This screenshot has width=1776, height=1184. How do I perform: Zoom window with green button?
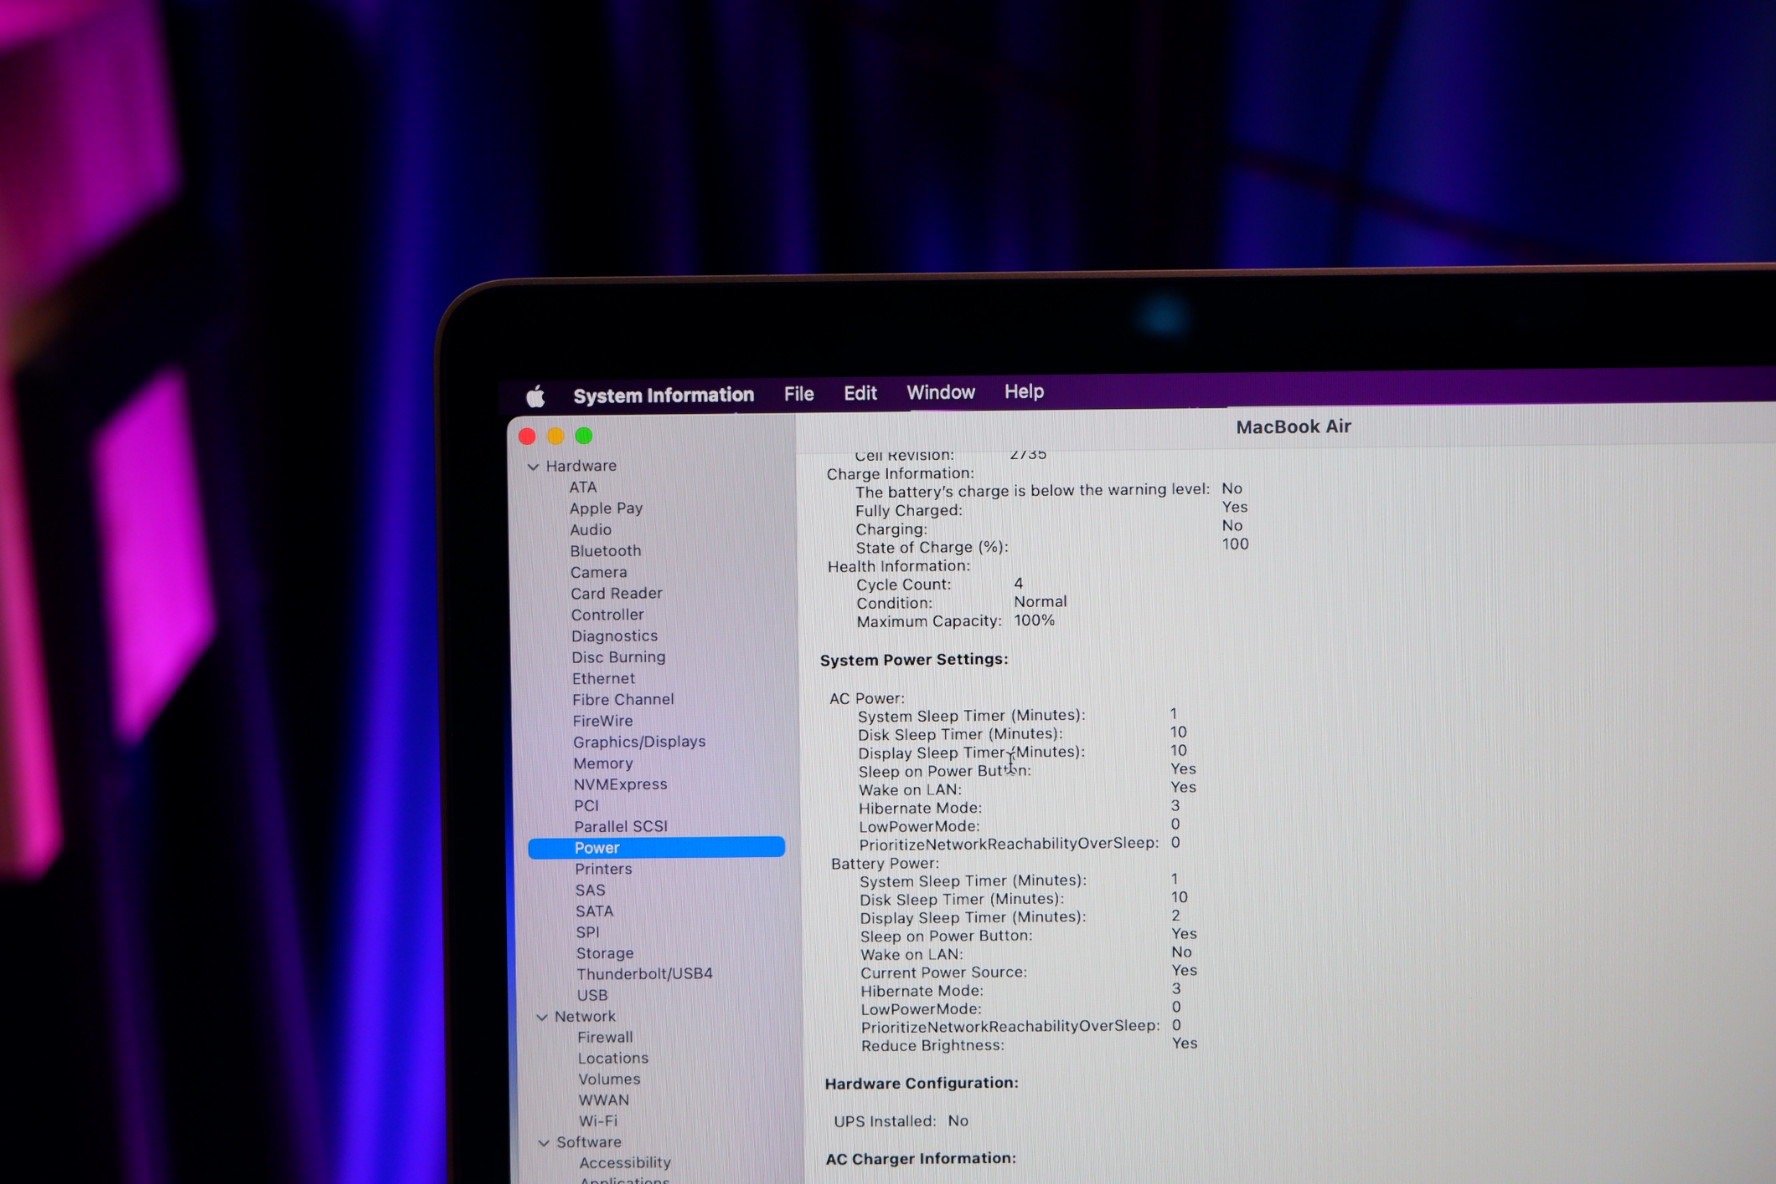tap(584, 435)
